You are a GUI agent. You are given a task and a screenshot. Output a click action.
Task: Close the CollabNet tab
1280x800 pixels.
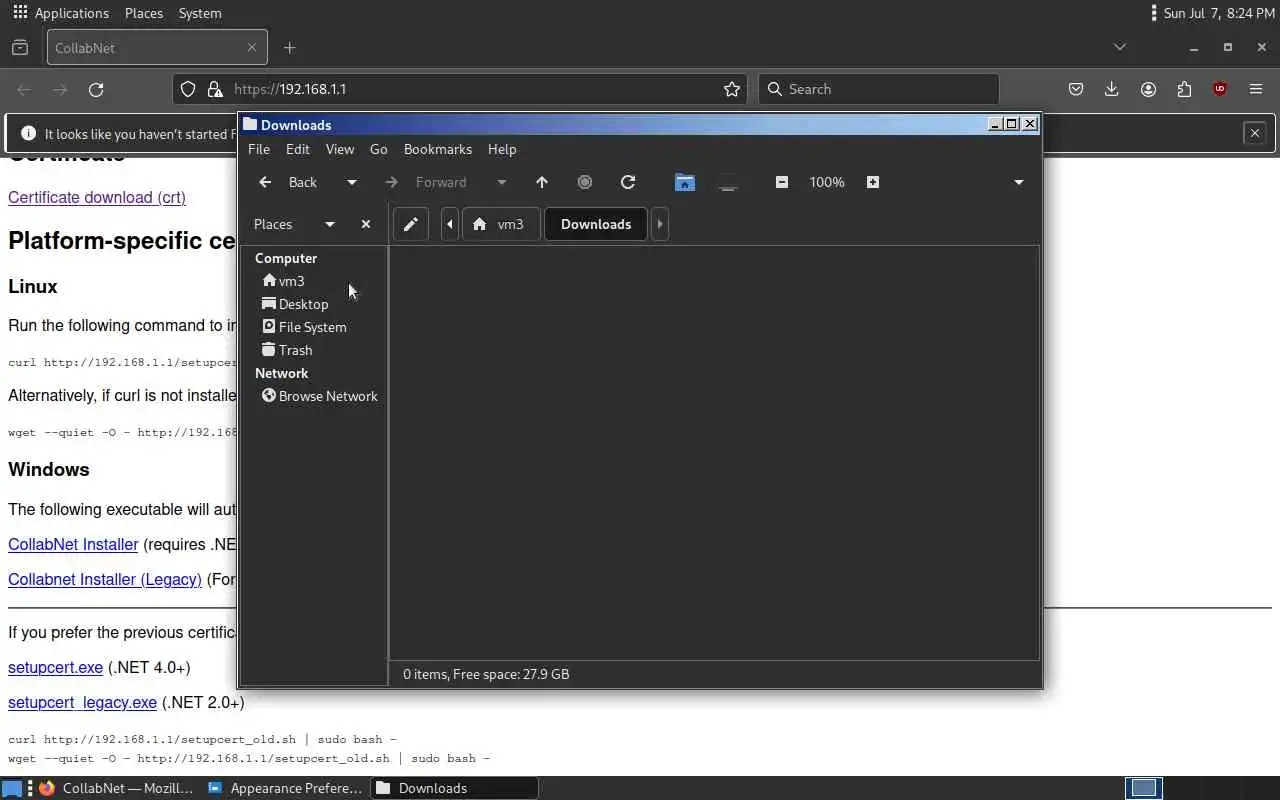tap(251, 47)
